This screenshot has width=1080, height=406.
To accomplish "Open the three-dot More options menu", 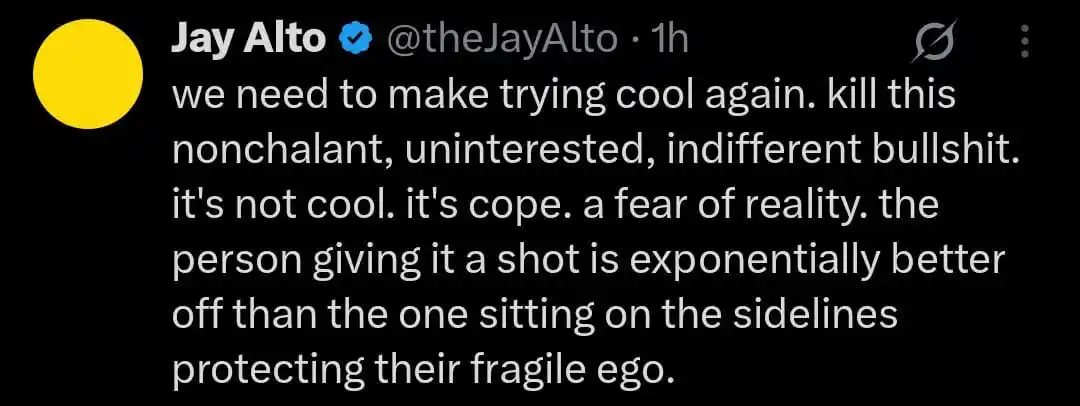I will pyautogui.click(x=1024, y=42).
